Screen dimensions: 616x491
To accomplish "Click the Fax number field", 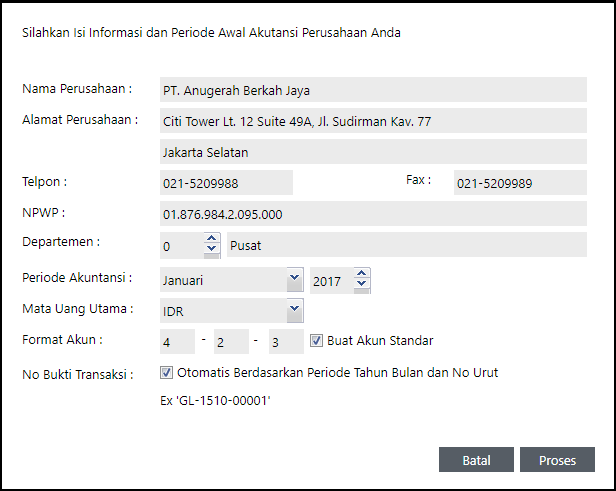I will (518, 183).
